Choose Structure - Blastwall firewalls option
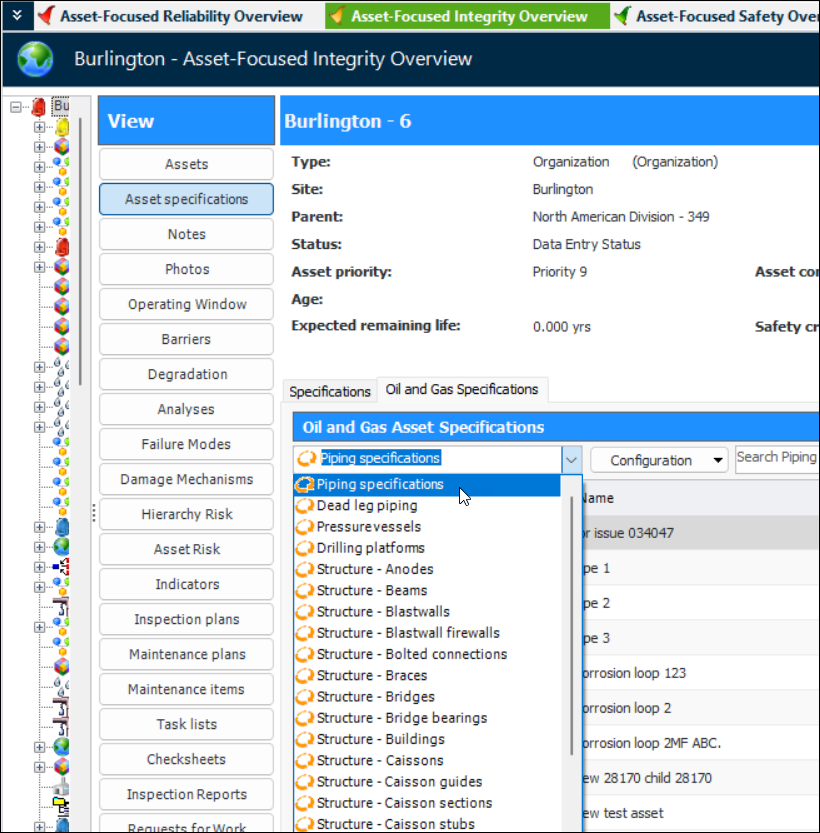 point(408,633)
